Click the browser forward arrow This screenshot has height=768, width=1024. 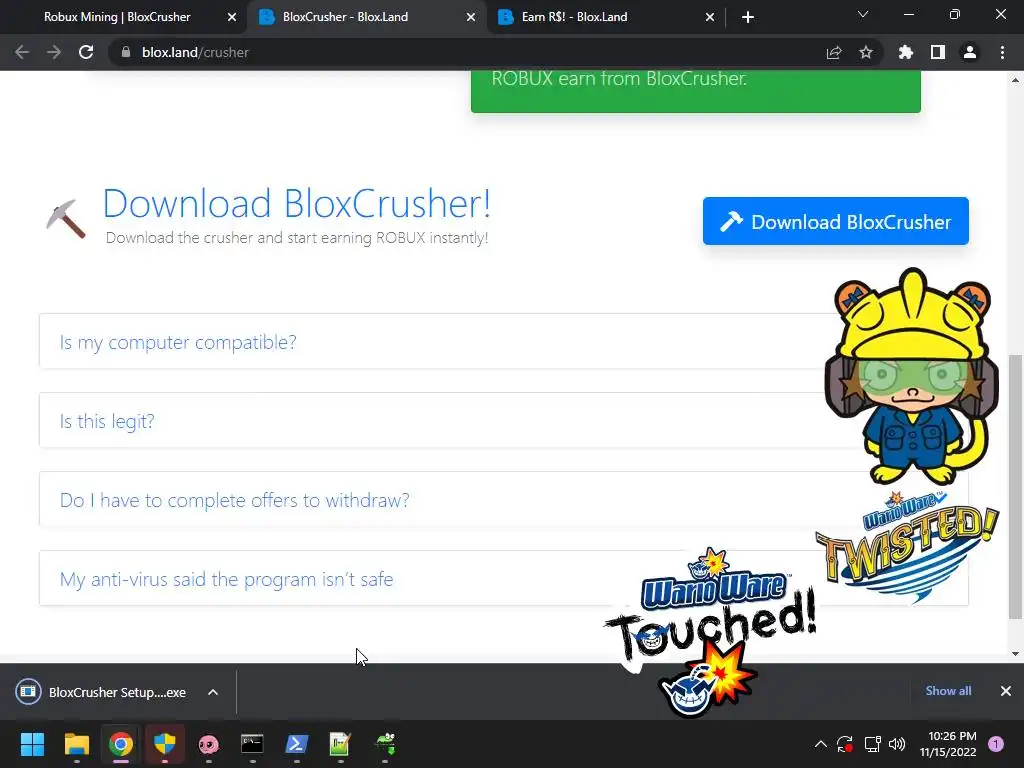point(54,52)
